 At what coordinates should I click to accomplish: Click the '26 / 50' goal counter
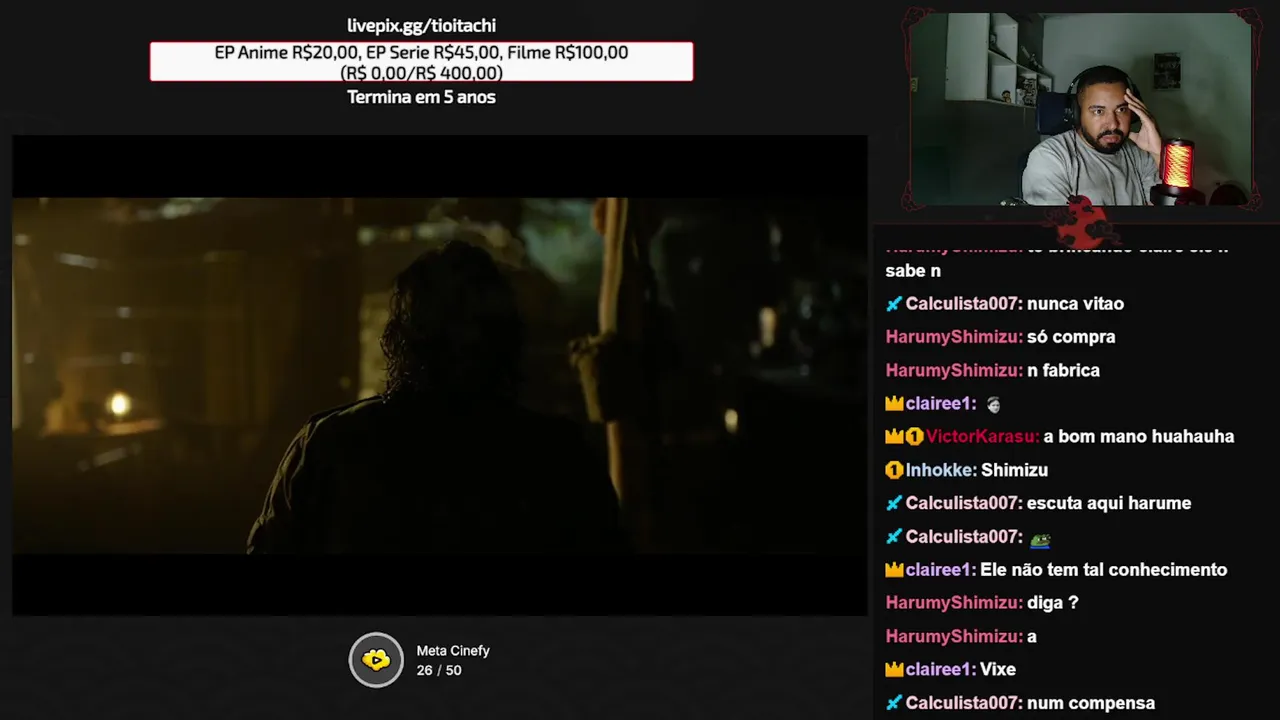(439, 670)
